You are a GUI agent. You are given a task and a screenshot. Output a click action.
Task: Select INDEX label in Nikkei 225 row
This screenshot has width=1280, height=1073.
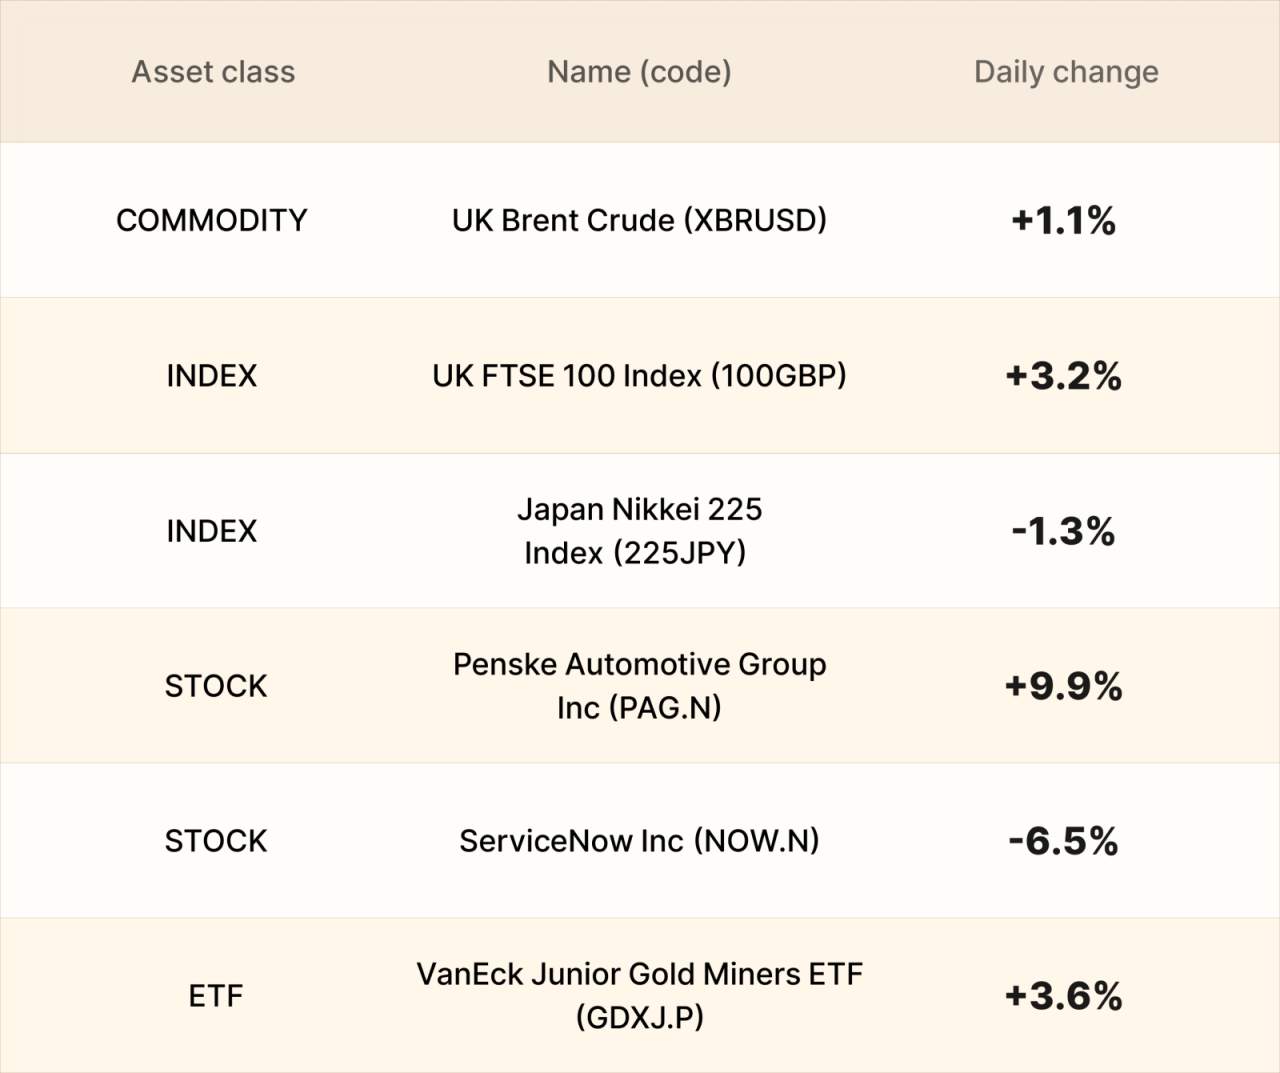click(x=212, y=531)
